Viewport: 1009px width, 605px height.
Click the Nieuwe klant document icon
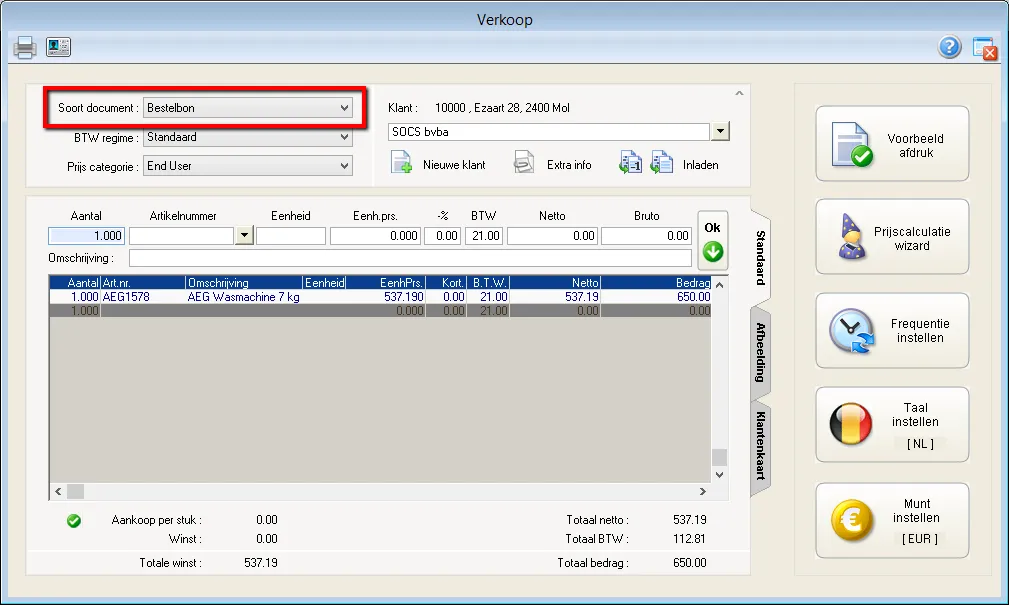point(402,164)
